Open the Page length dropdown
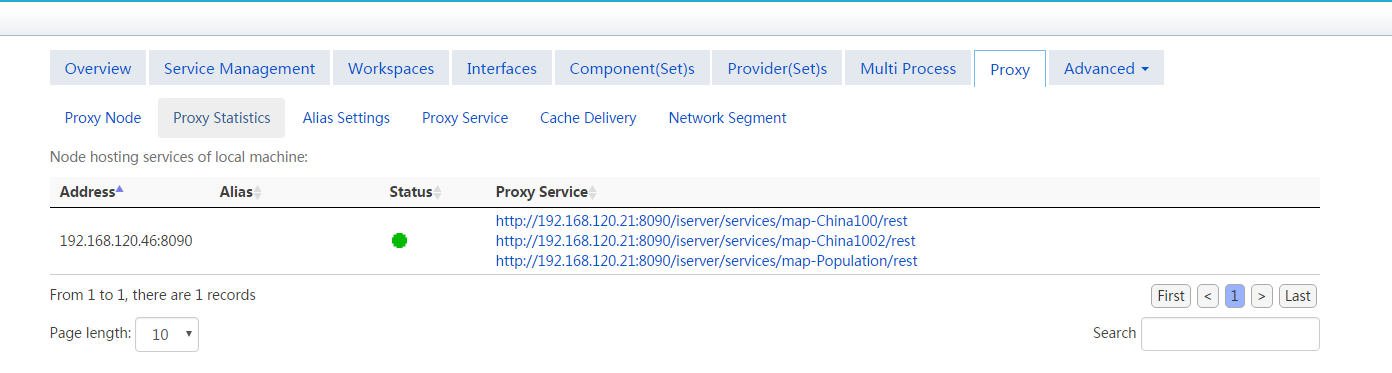1392x373 pixels. coord(167,335)
